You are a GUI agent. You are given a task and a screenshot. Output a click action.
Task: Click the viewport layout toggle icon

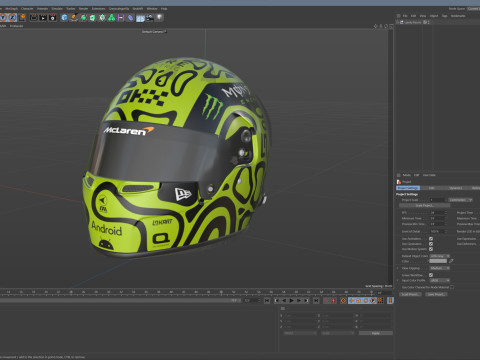[x=391, y=26]
